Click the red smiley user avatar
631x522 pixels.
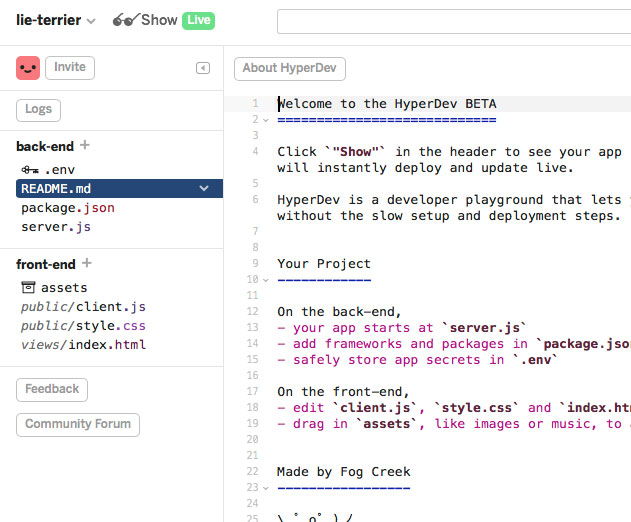coord(28,68)
